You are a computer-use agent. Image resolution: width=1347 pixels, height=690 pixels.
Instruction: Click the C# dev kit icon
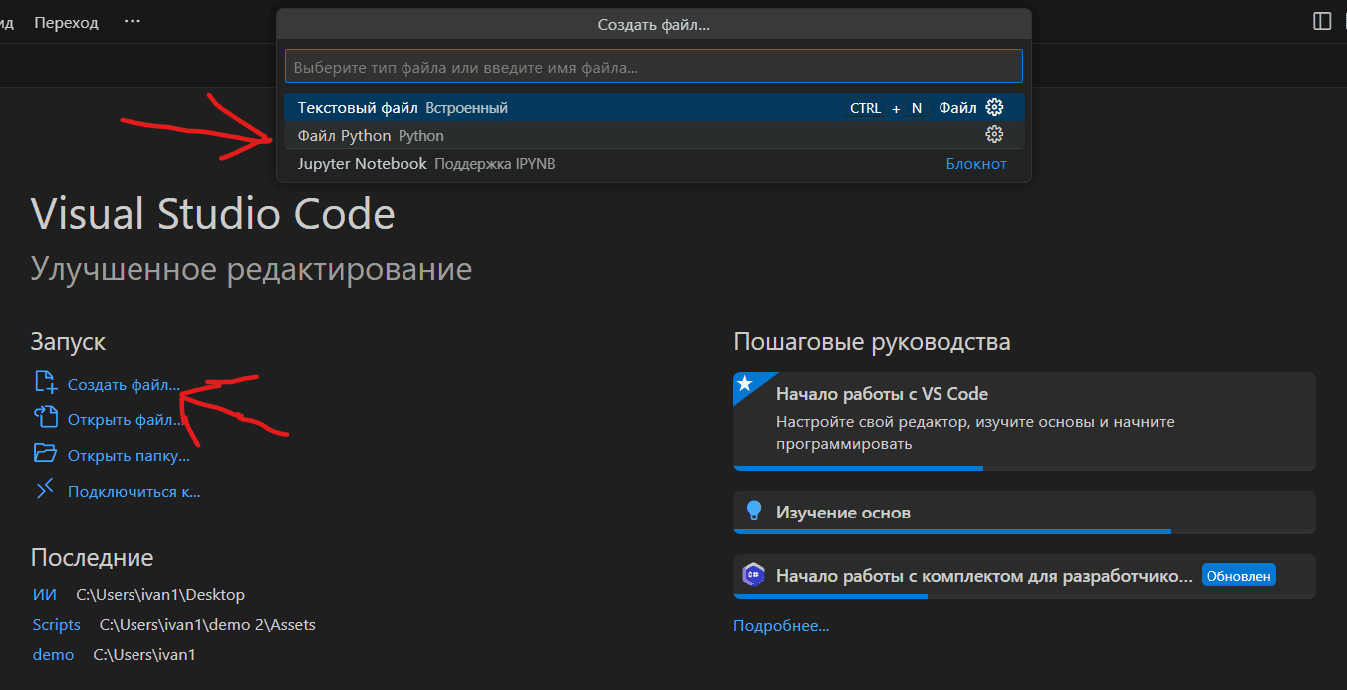pos(753,575)
